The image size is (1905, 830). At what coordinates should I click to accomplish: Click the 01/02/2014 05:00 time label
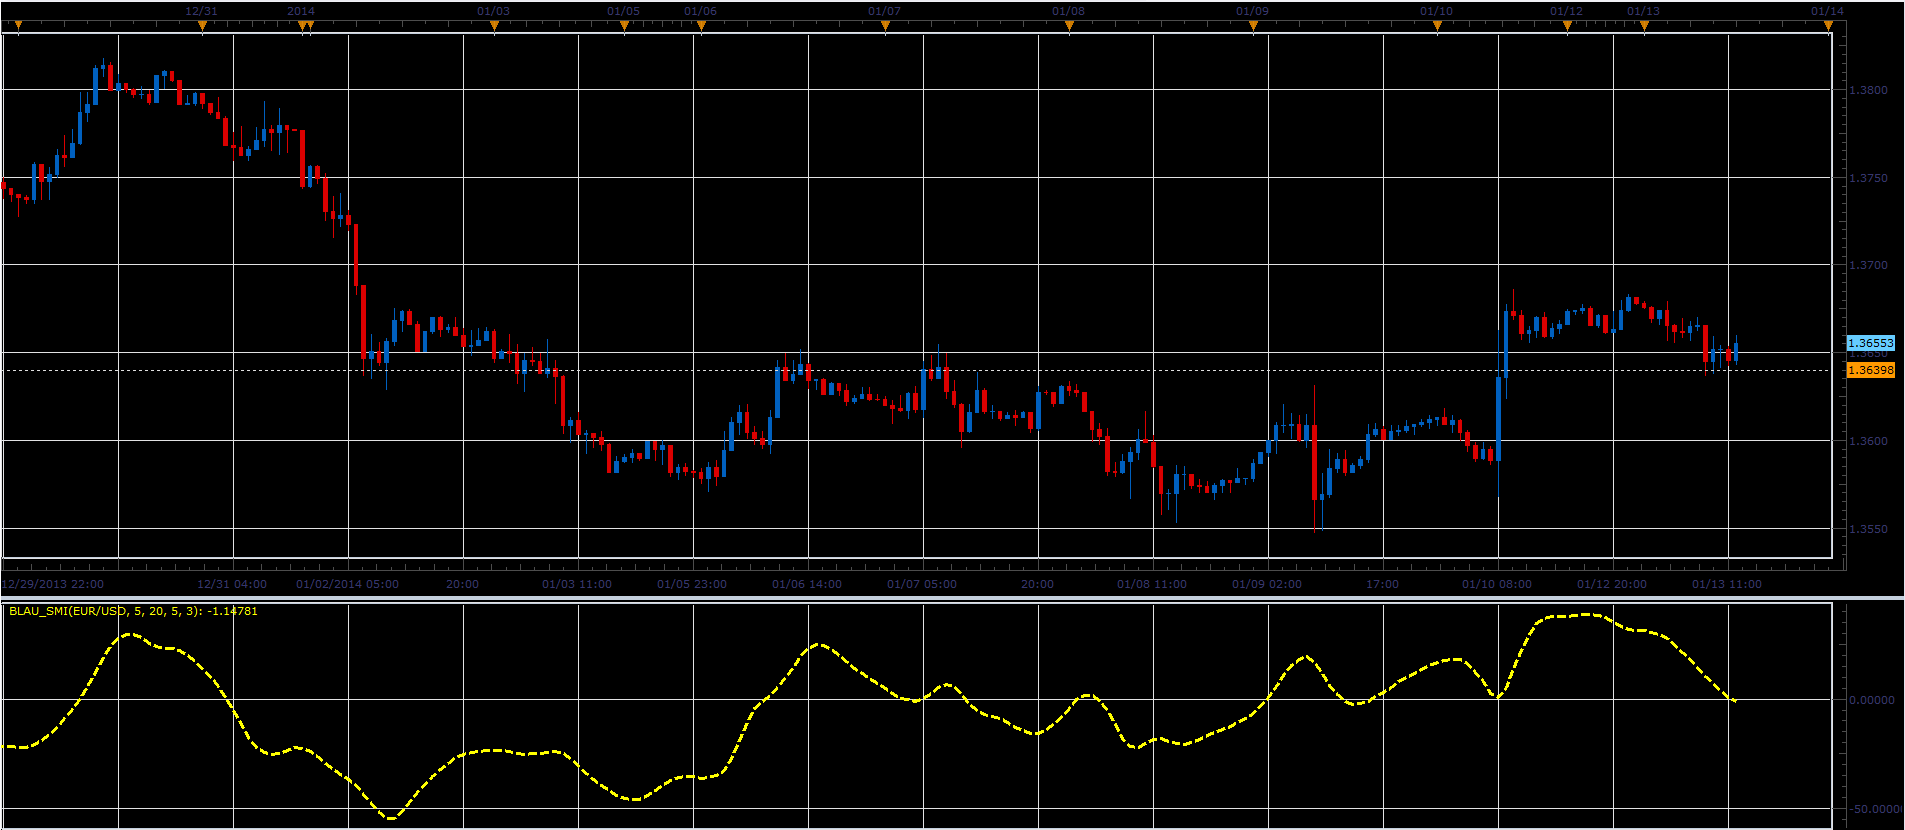coord(347,584)
